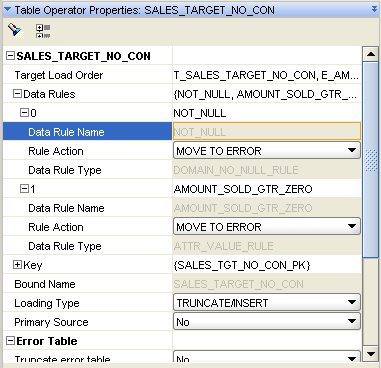Collapse the Error Table section

click(x=11, y=341)
